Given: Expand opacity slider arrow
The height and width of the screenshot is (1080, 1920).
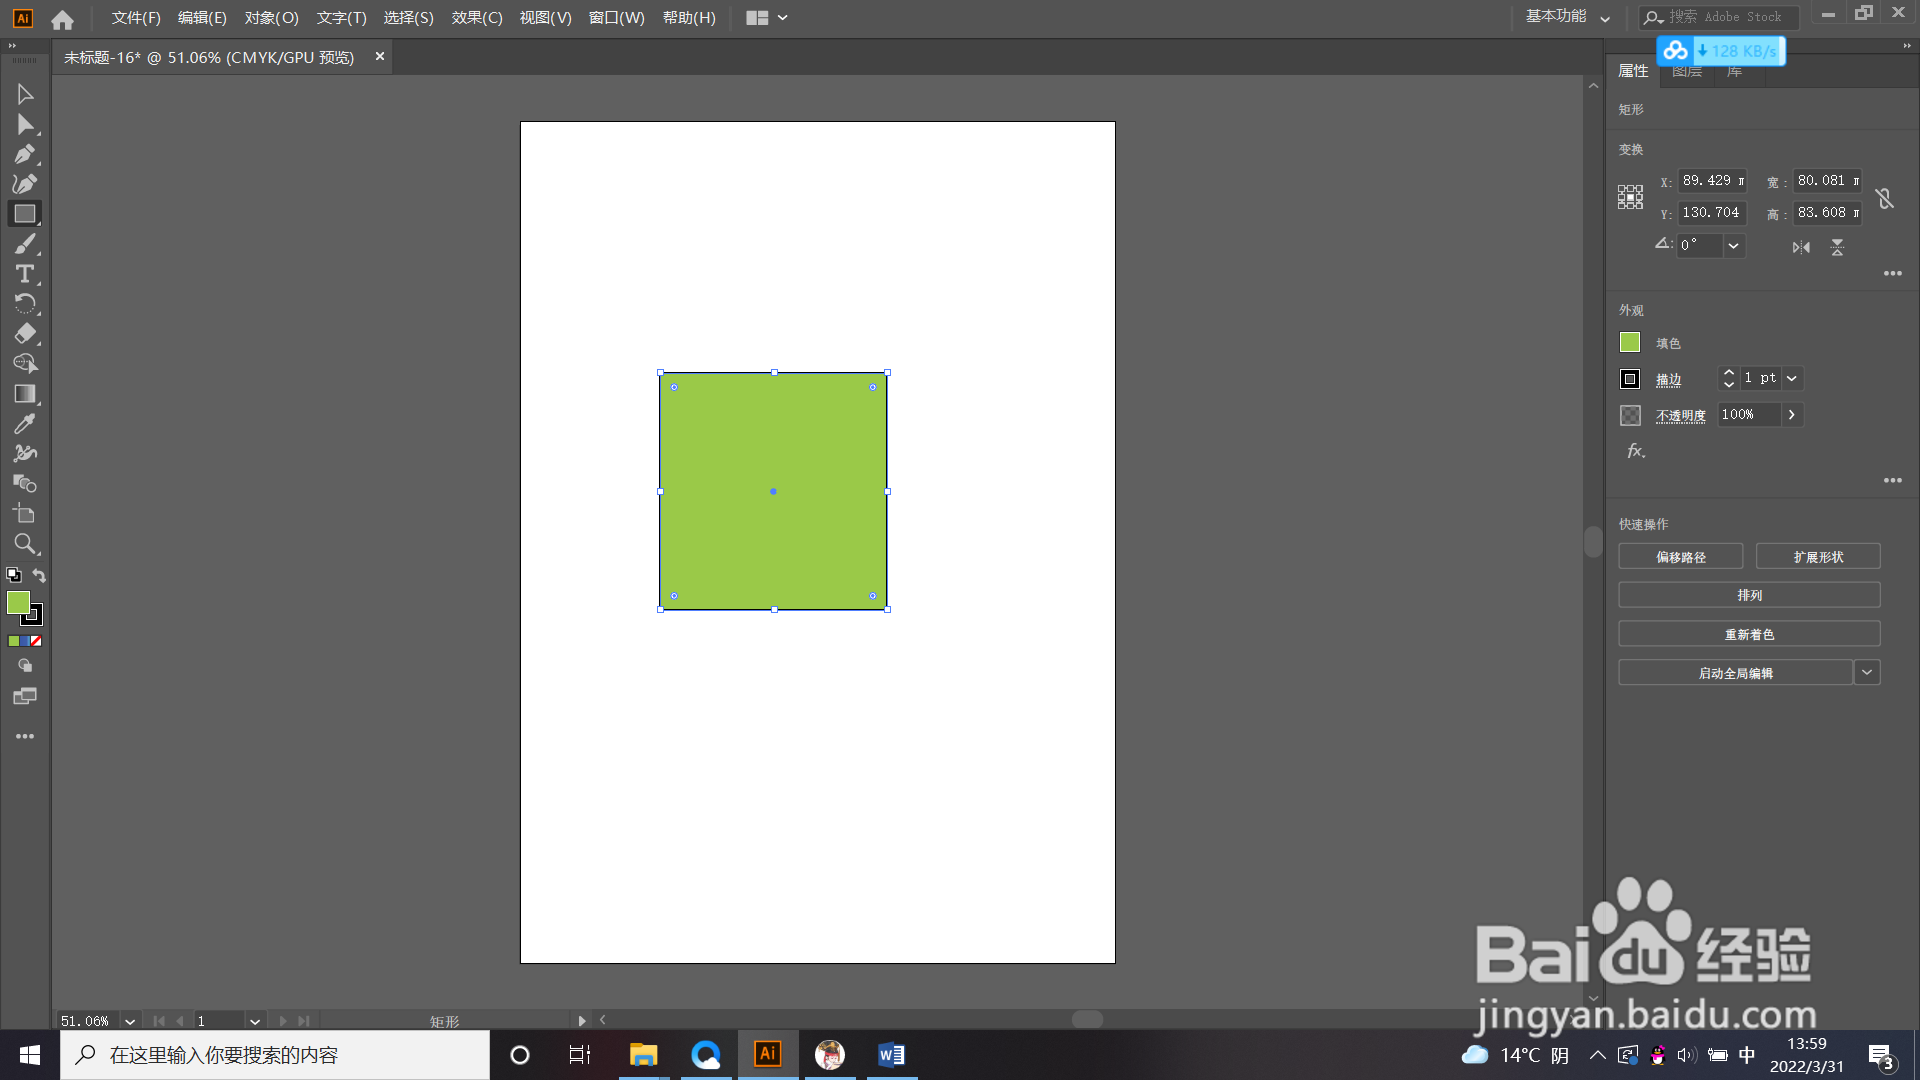Looking at the screenshot, I should (1791, 415).
